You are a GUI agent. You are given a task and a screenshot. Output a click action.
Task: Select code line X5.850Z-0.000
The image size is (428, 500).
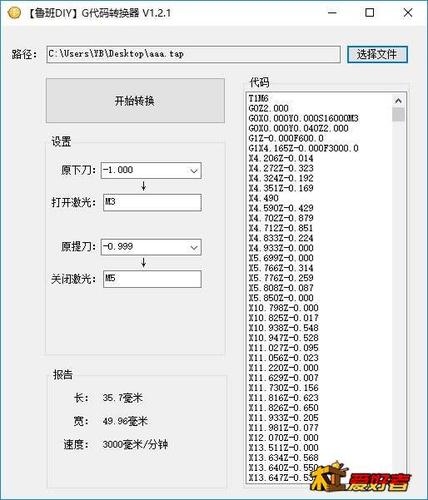281,298
